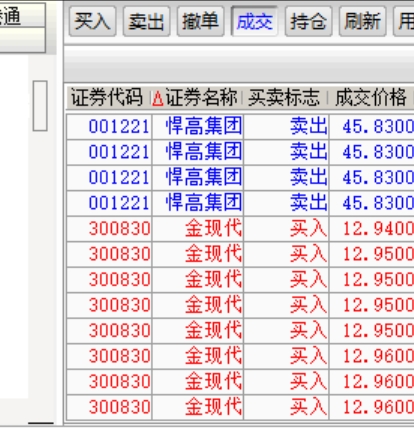This screenshot has height=428, width=414.
Task: Sort by the 成交价格 column header
Action: (371, 98)
